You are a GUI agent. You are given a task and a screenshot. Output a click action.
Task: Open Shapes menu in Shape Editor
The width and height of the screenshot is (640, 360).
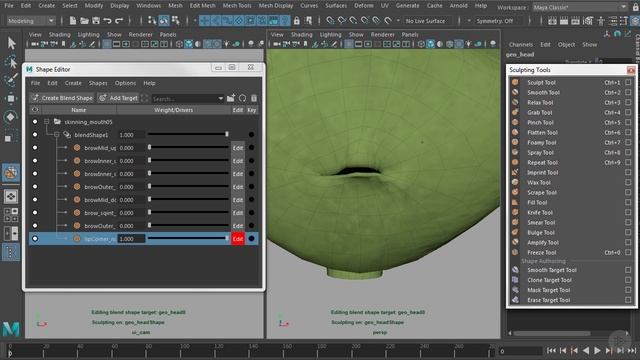click(98, 83)
